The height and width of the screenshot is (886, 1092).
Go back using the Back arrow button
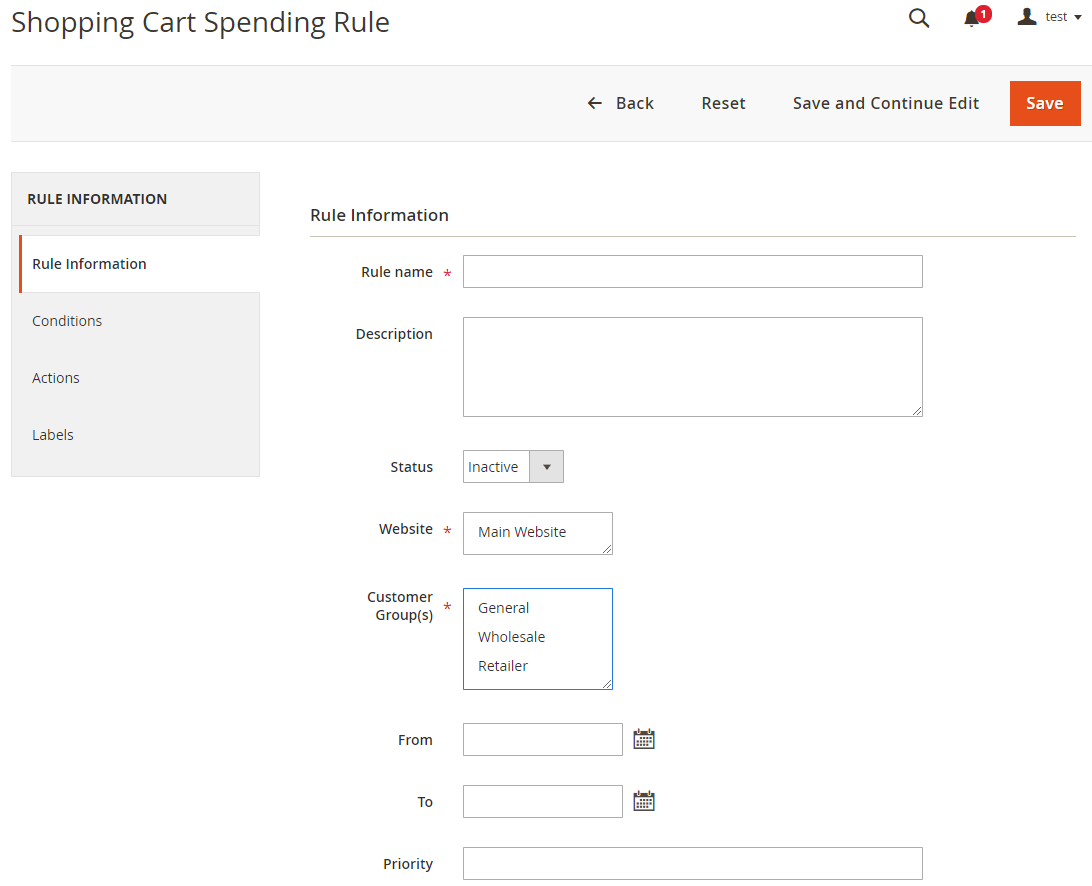click(620, 103)
